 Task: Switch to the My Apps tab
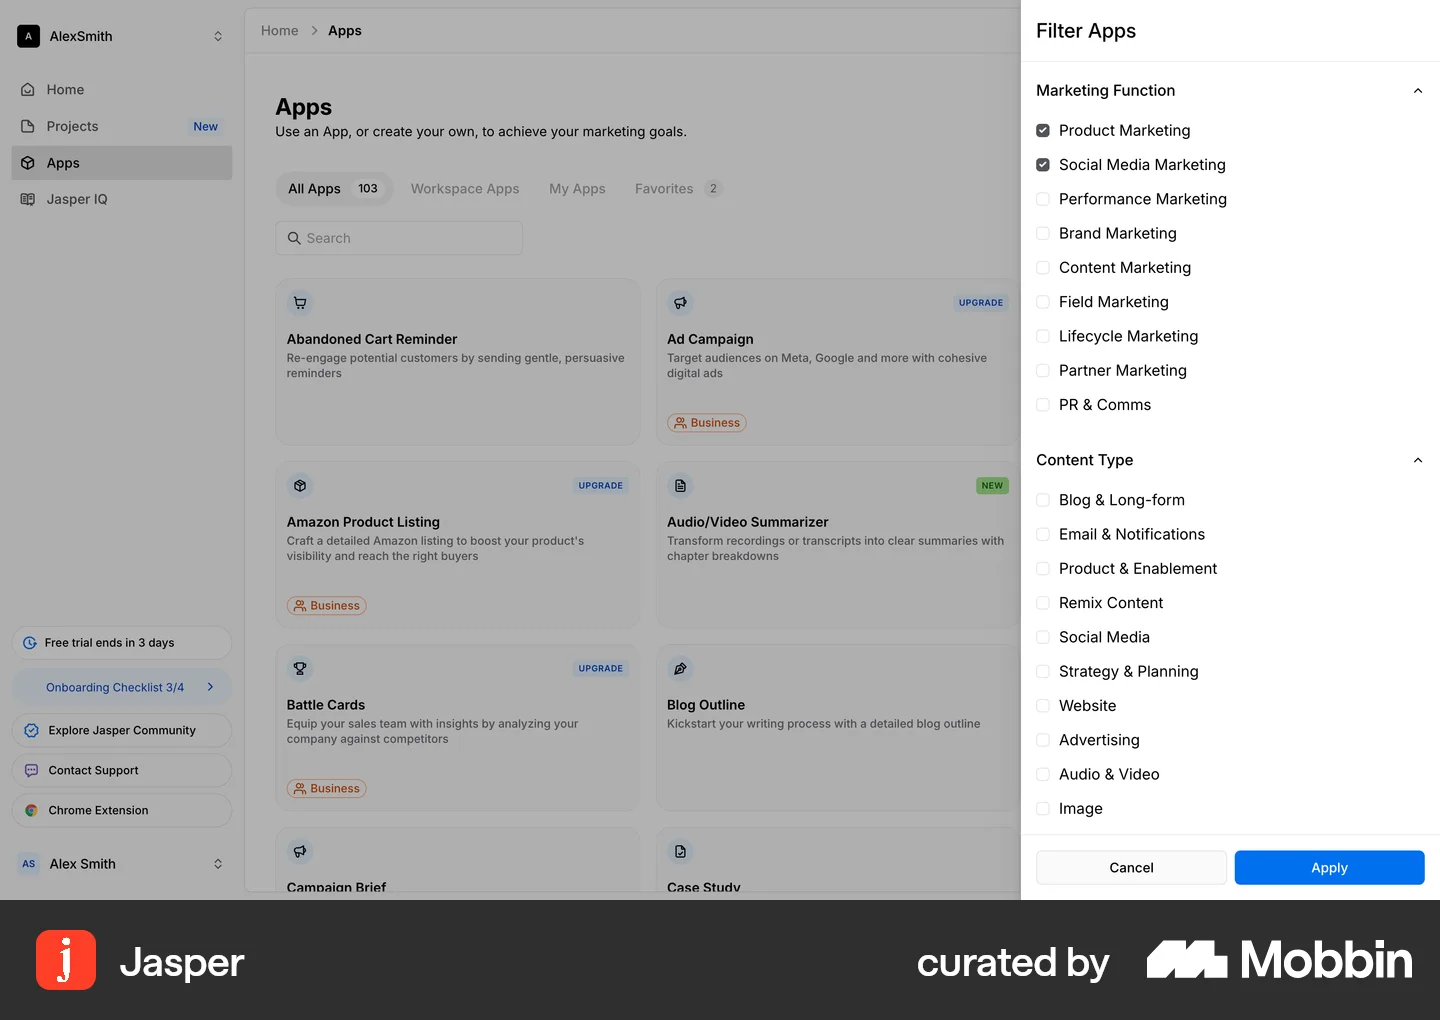tap(577, 189)
